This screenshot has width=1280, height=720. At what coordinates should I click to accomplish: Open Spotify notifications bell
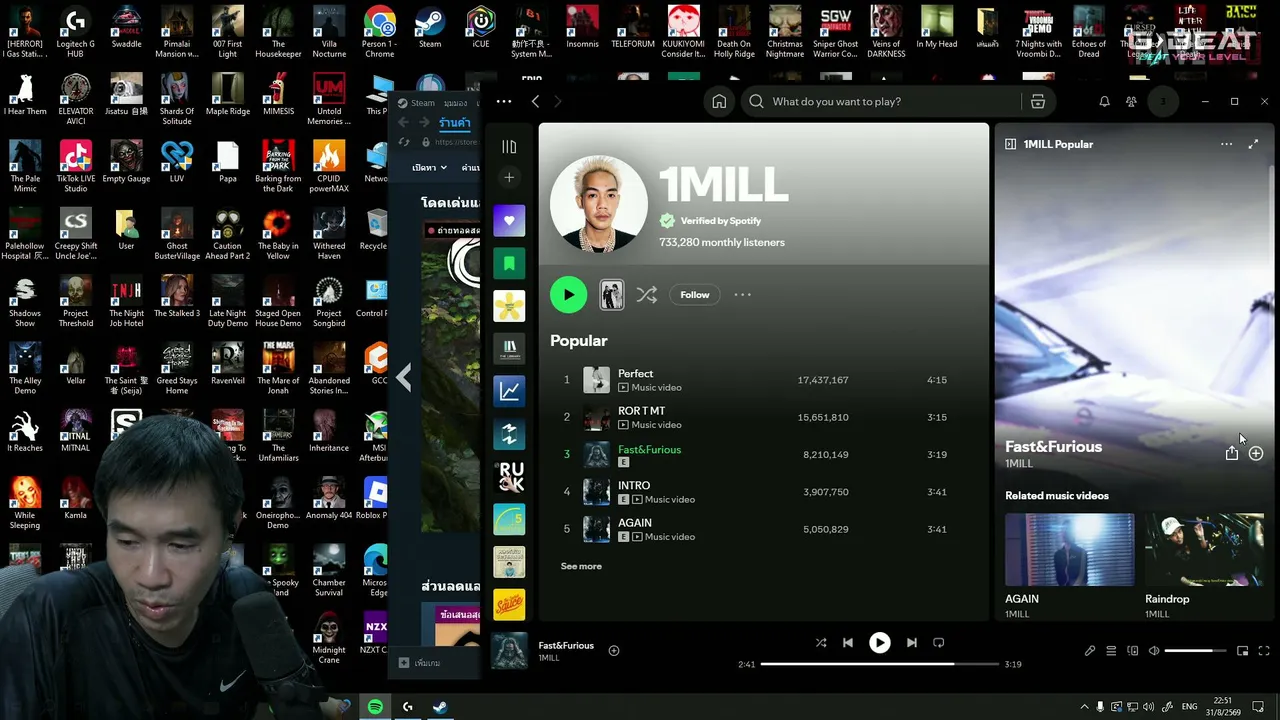(1104, 102)
